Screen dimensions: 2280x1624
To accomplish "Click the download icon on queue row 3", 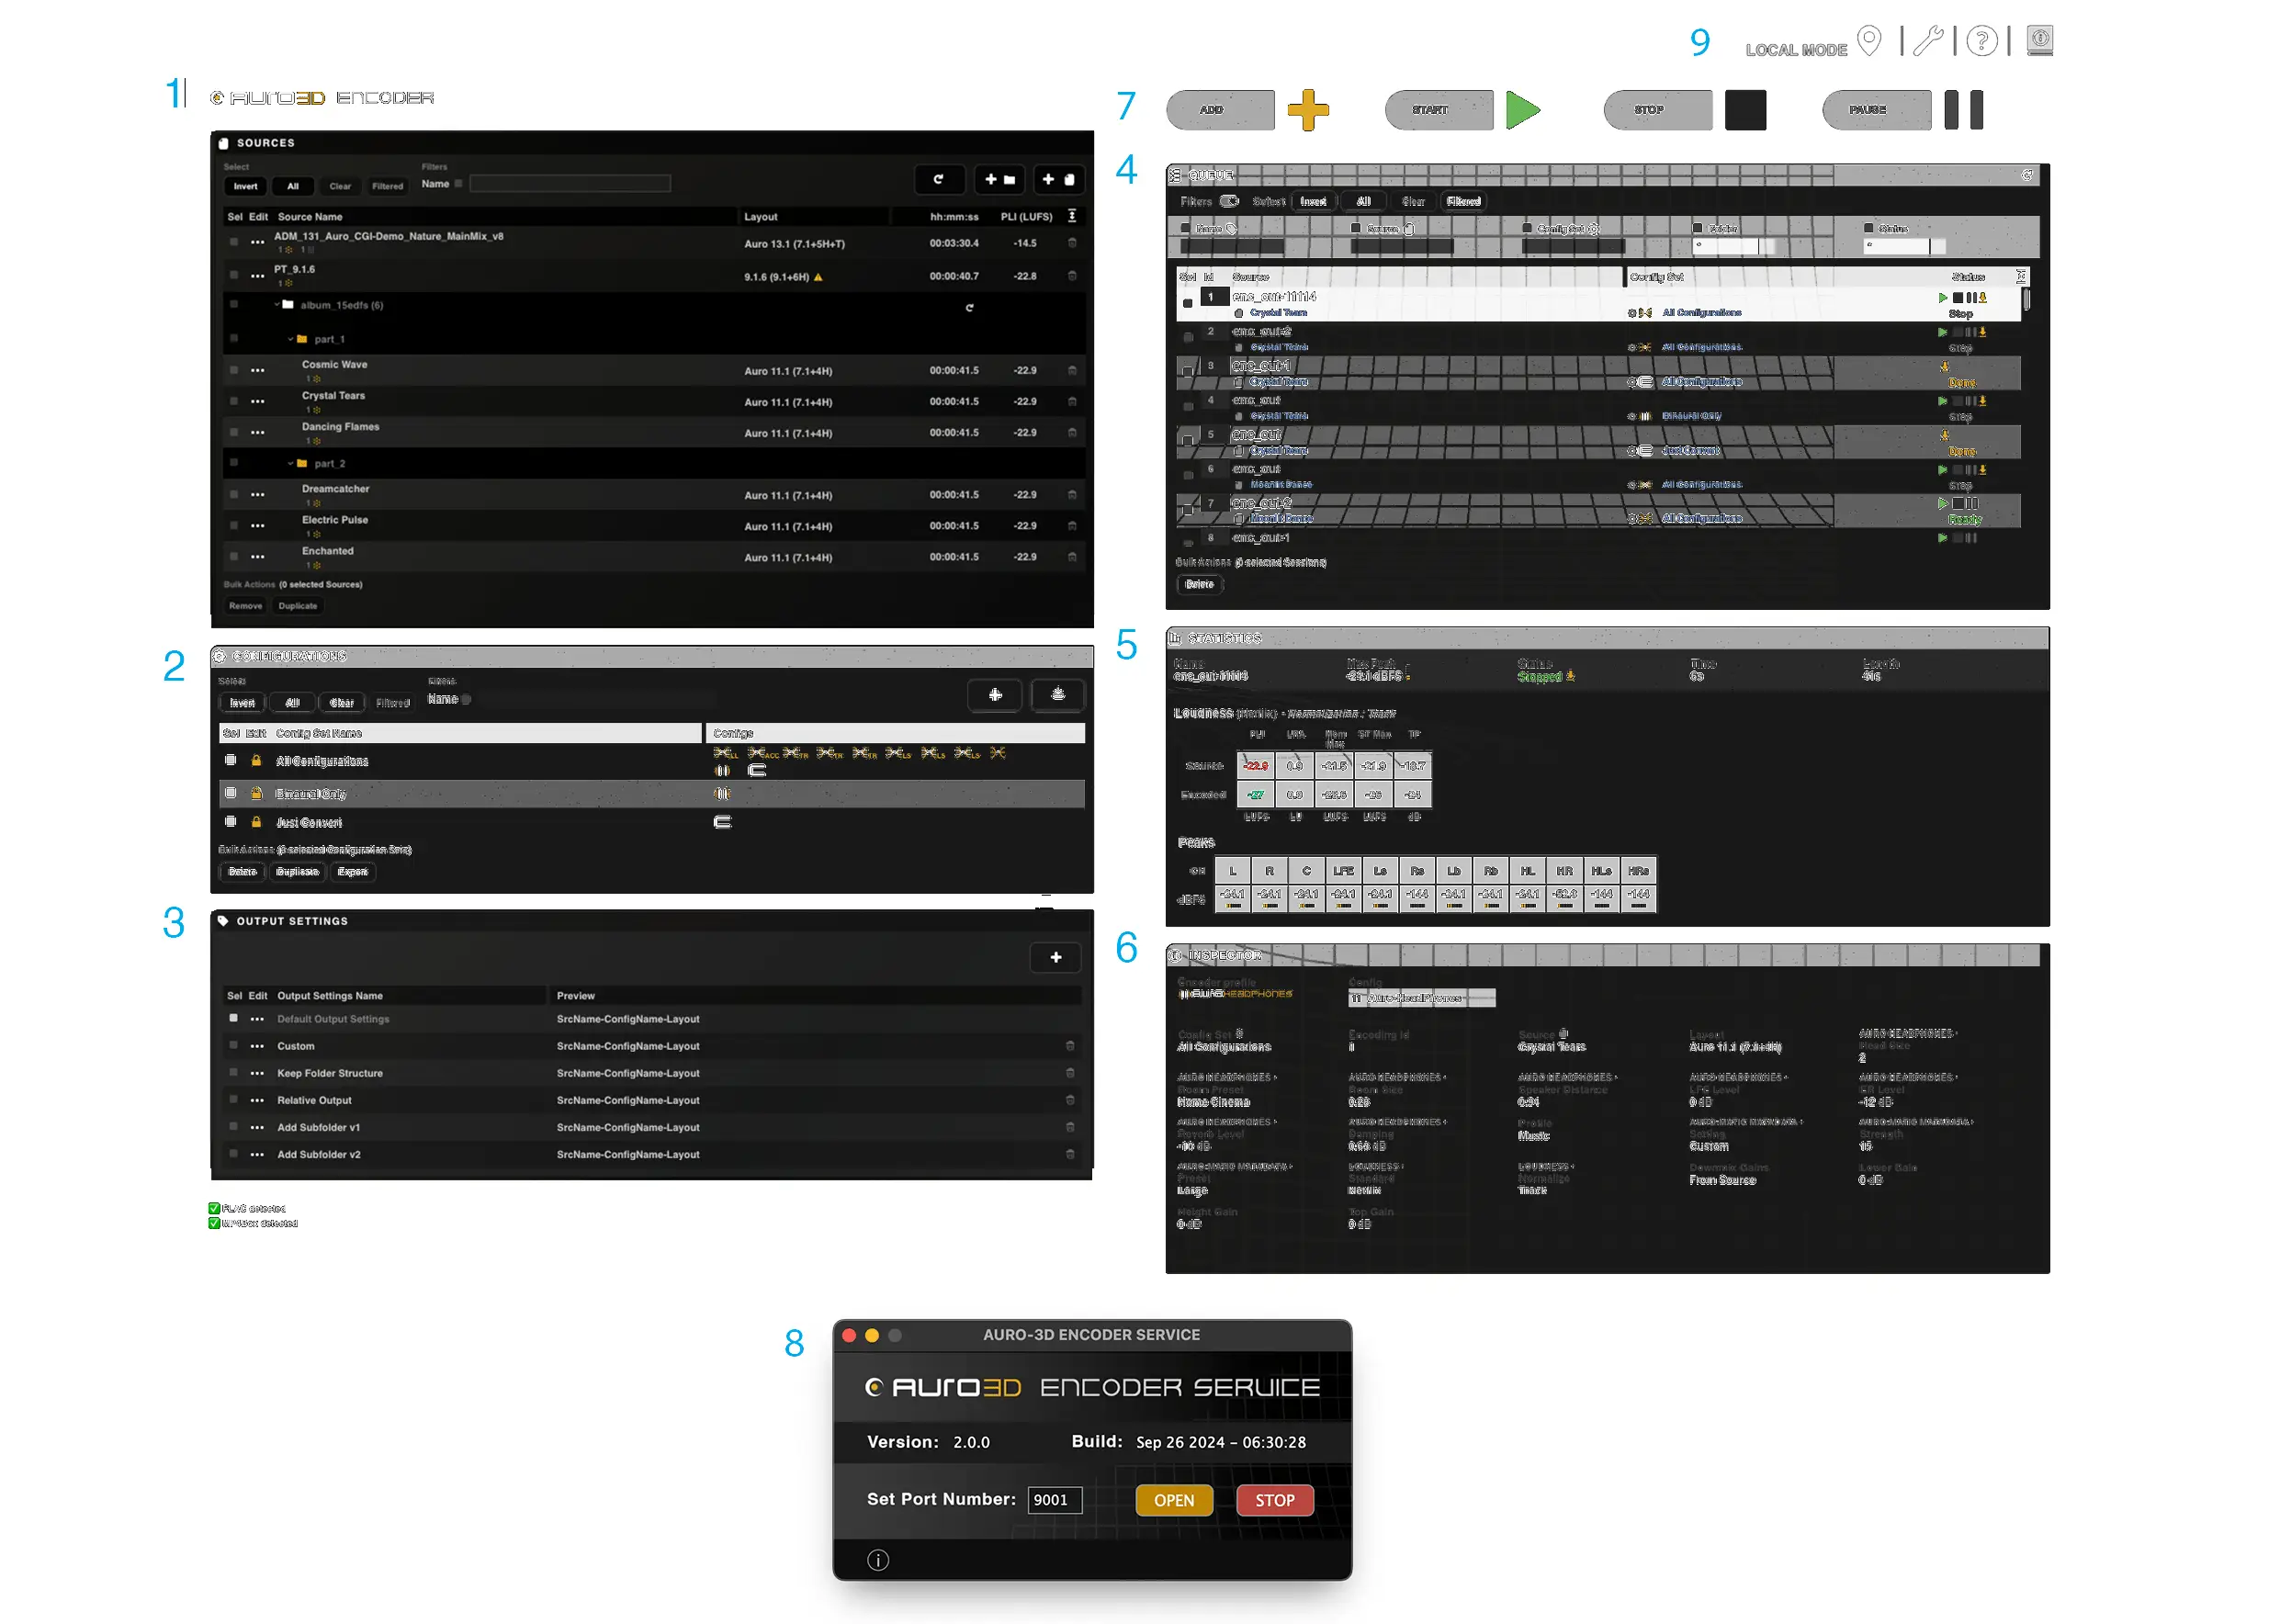I will point(1945,367).
